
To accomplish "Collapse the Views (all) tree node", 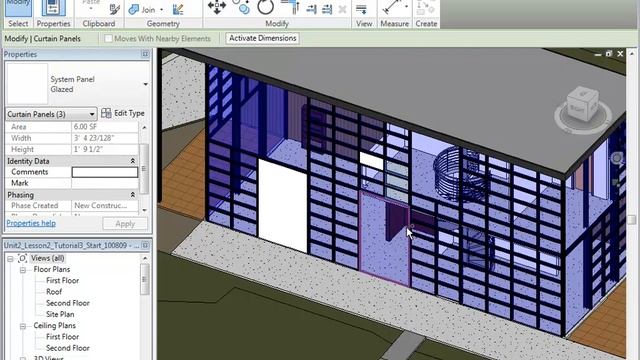I will (x=10, y=259).
